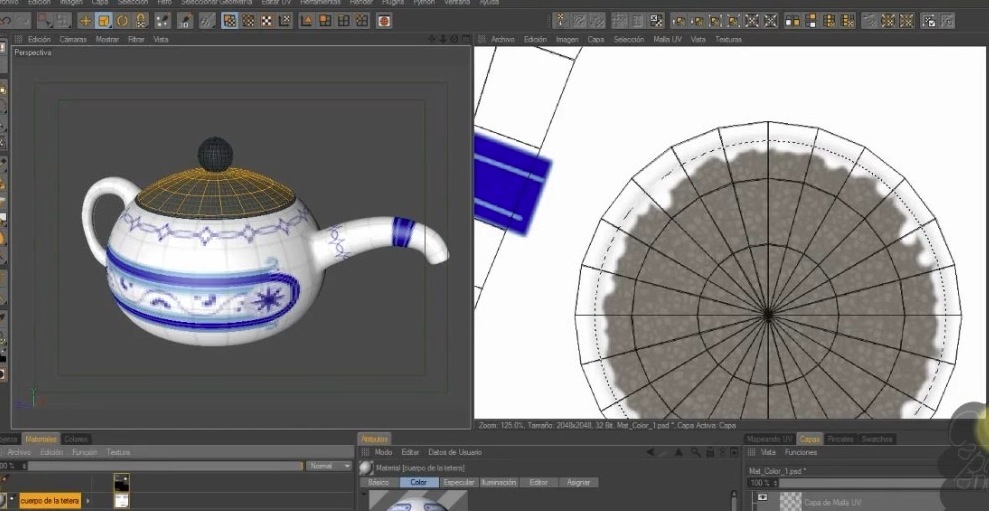Toggle visibility eye of Capa de Malla UV

[763, 498]
